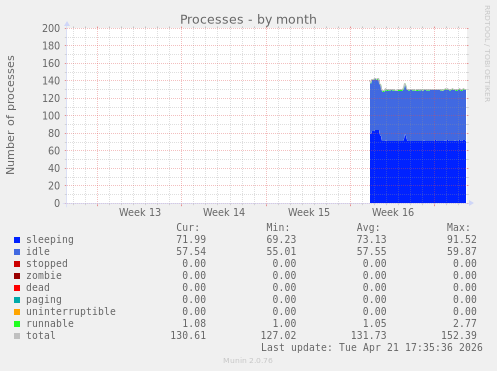Click the runnable legend color swatch
The width and height of the screenshot is (497, 371).
[17, 324]
